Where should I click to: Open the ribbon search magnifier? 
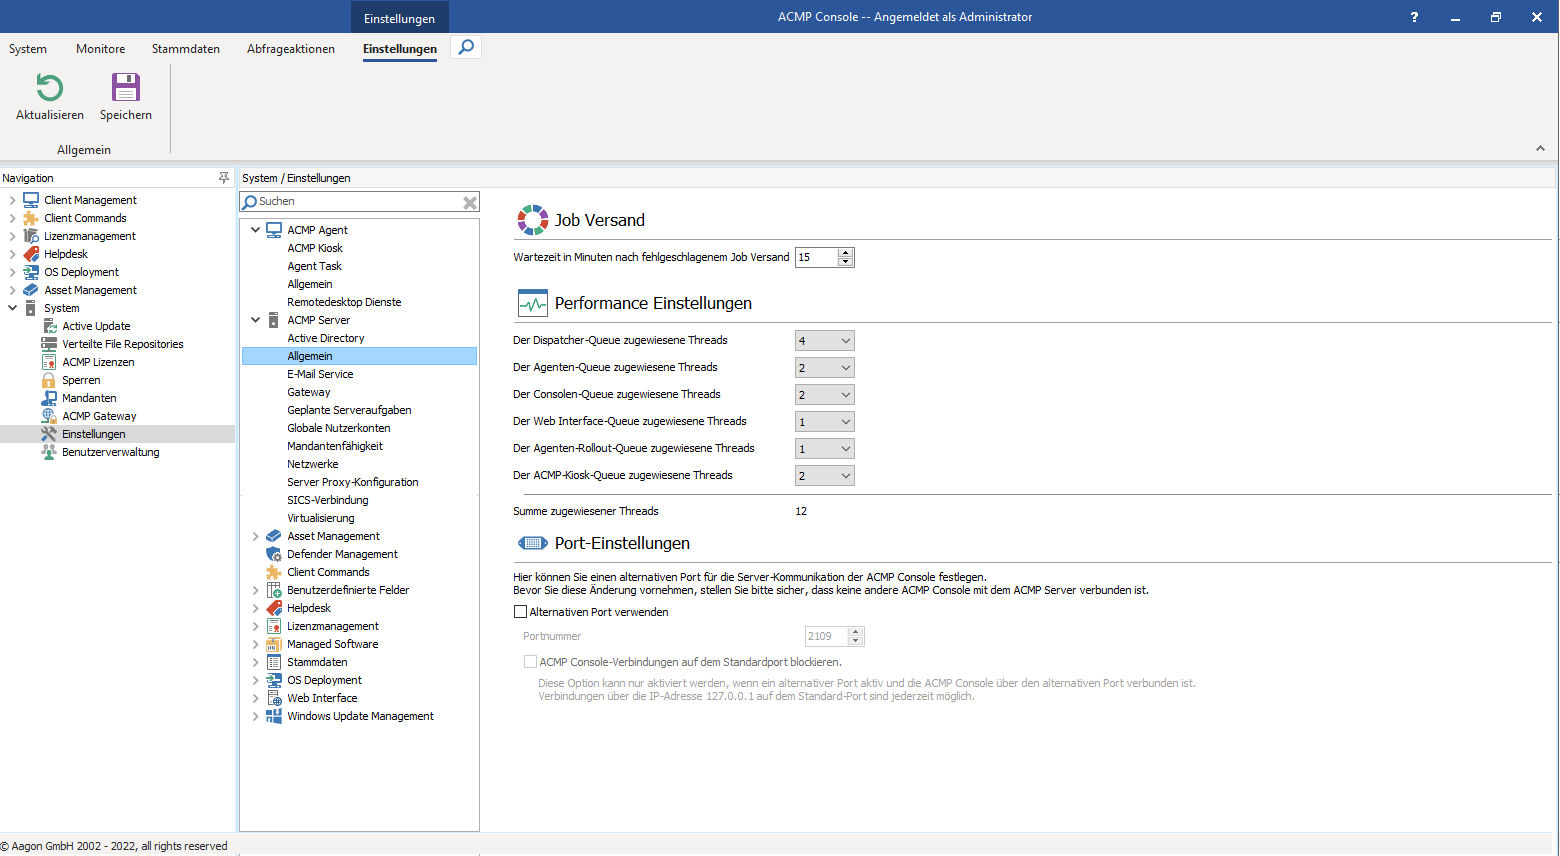pos(466,47)
